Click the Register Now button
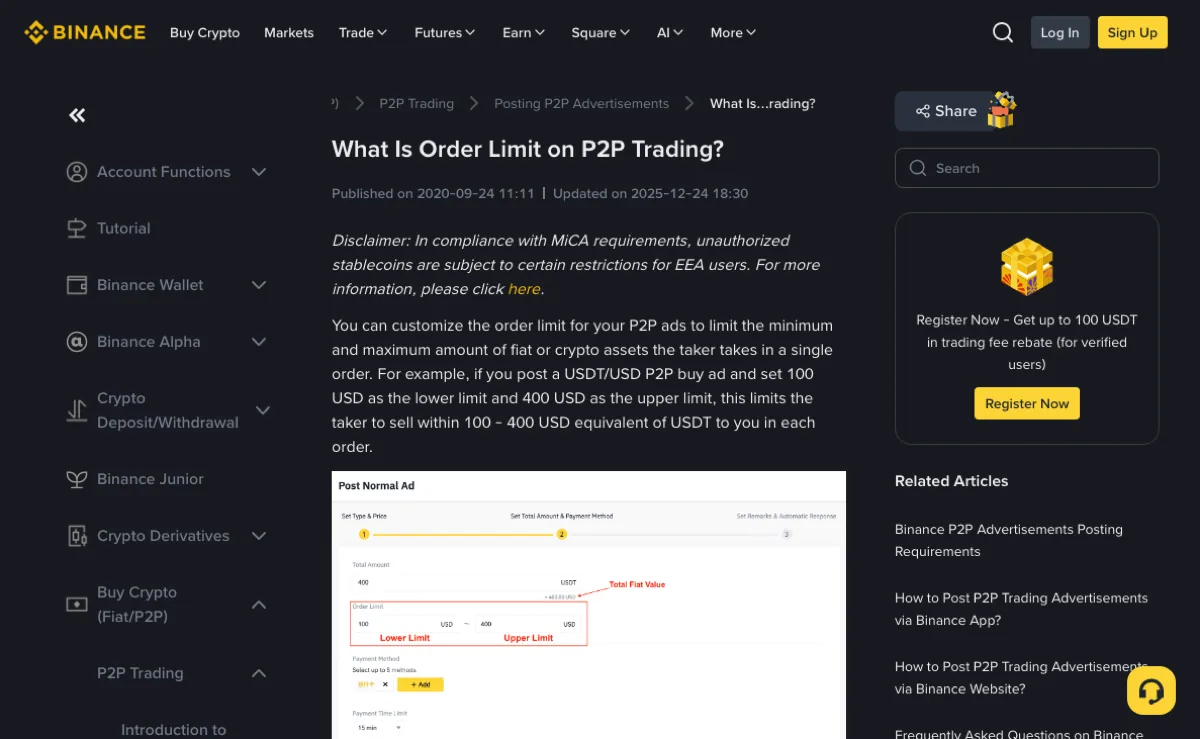 point(1027,403)
